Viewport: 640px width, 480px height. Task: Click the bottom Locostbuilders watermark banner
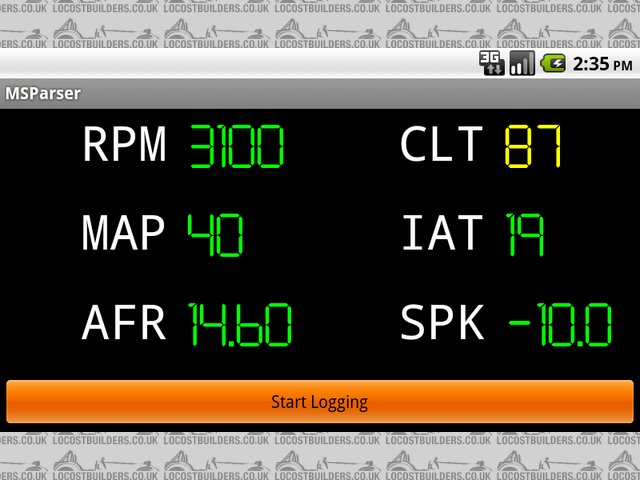click(320, 456)
